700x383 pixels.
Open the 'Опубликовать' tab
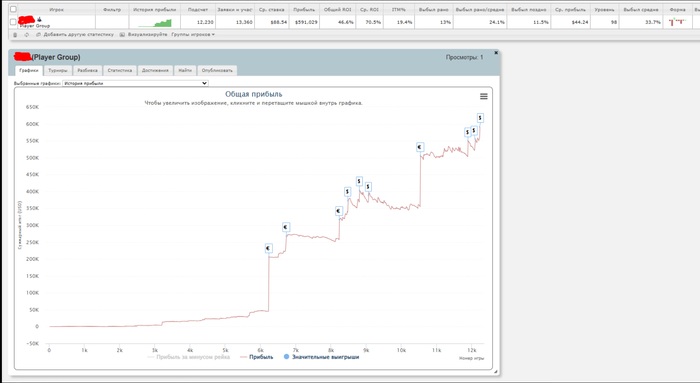(217, 71)
